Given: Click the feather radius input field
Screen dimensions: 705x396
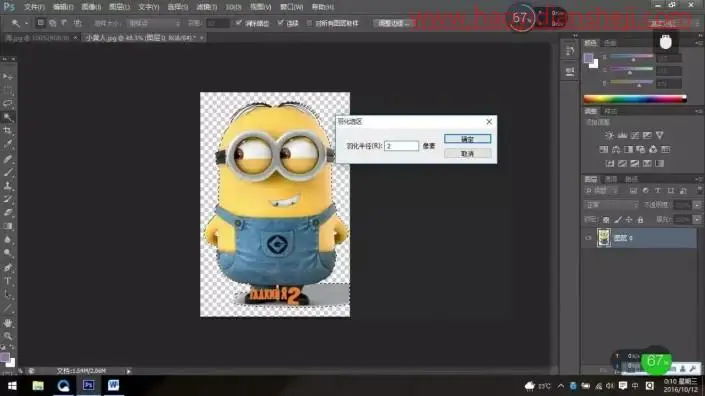Looking at the screenshot, I should [x=402, y=146].
